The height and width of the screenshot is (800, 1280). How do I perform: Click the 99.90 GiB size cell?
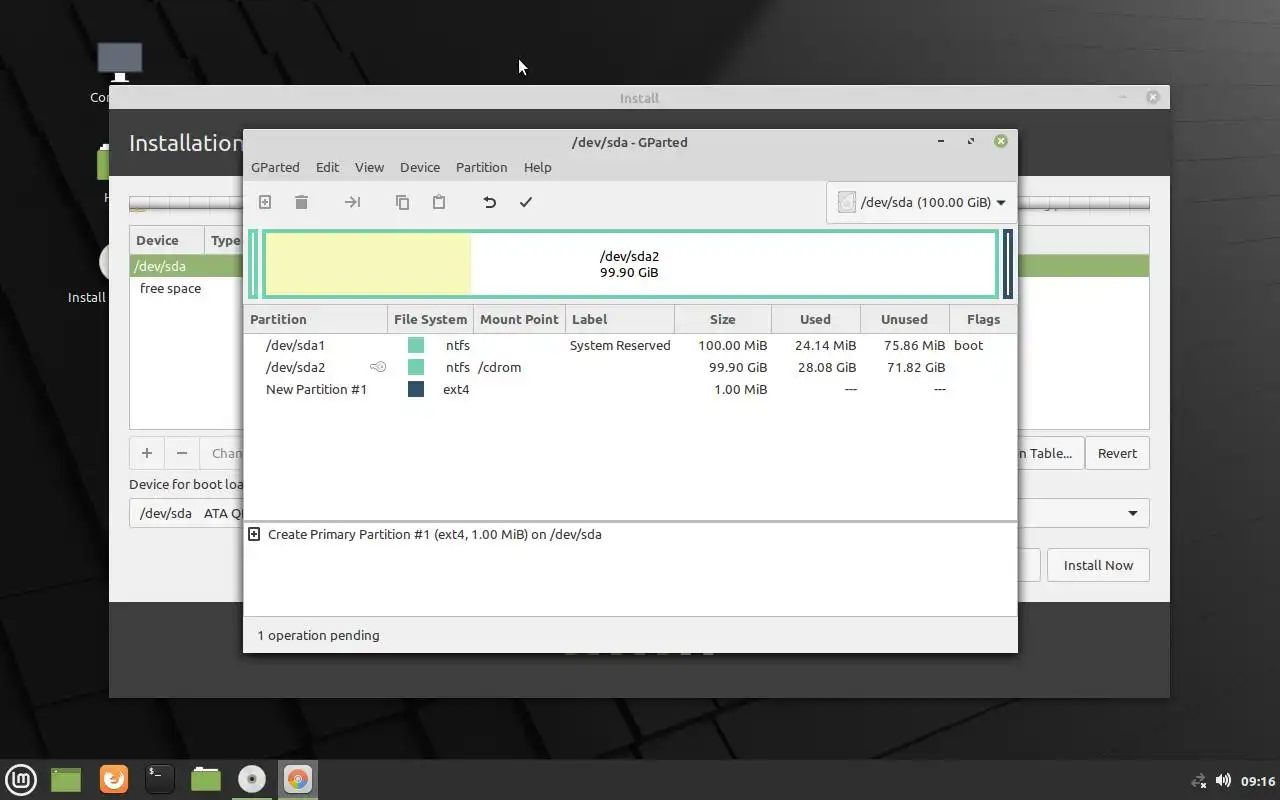click(738, 367)
